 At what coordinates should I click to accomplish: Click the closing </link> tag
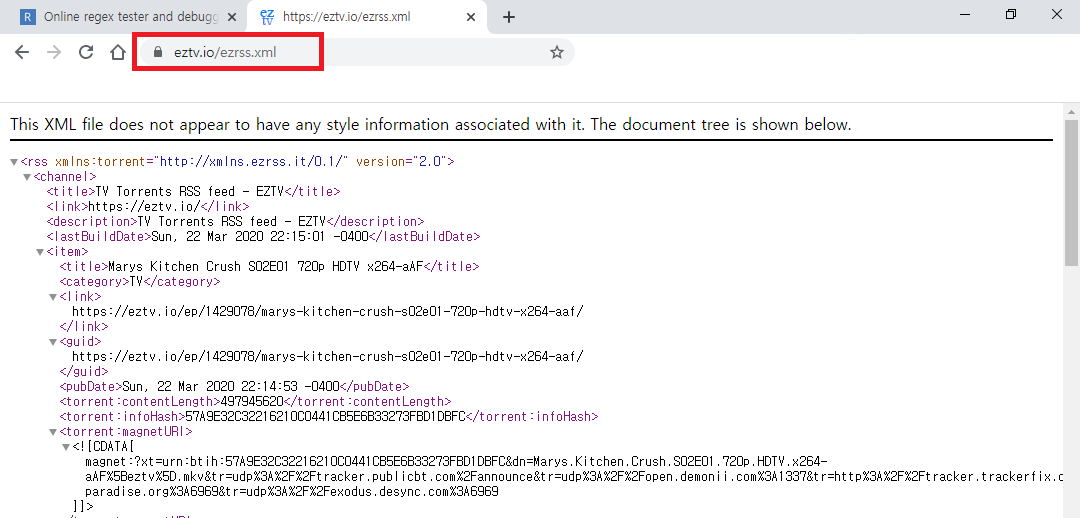84,327
